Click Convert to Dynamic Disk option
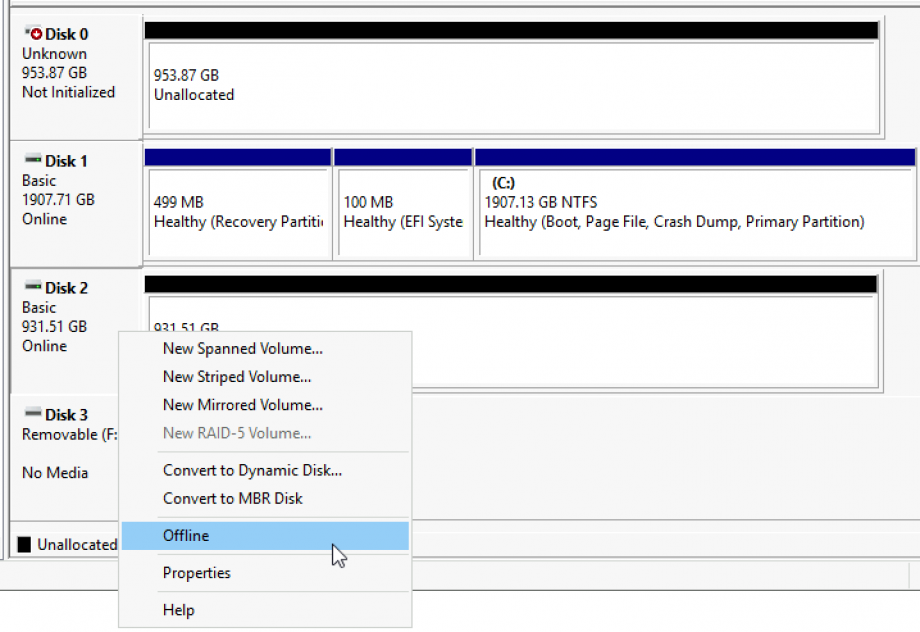This screenshot has height=632, width=920. click(252, 470)
